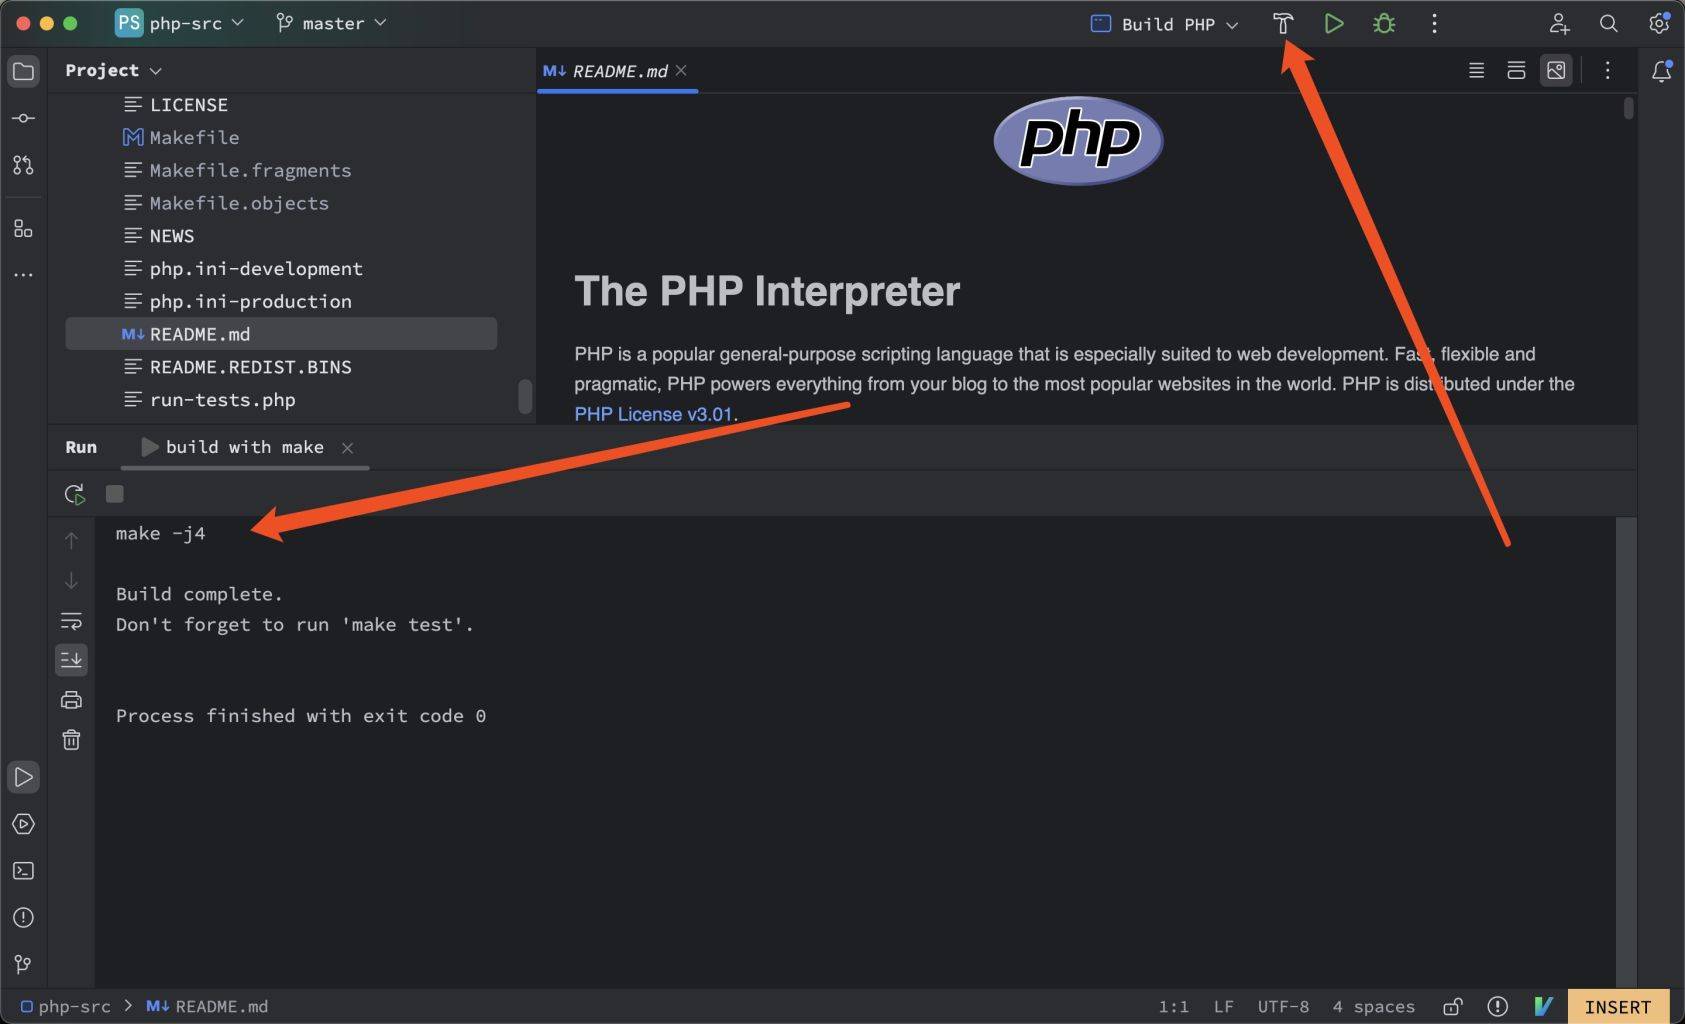Open editor tab options menu
This screenshot has width=1685, height=1024.
(x=1607, y=70)
